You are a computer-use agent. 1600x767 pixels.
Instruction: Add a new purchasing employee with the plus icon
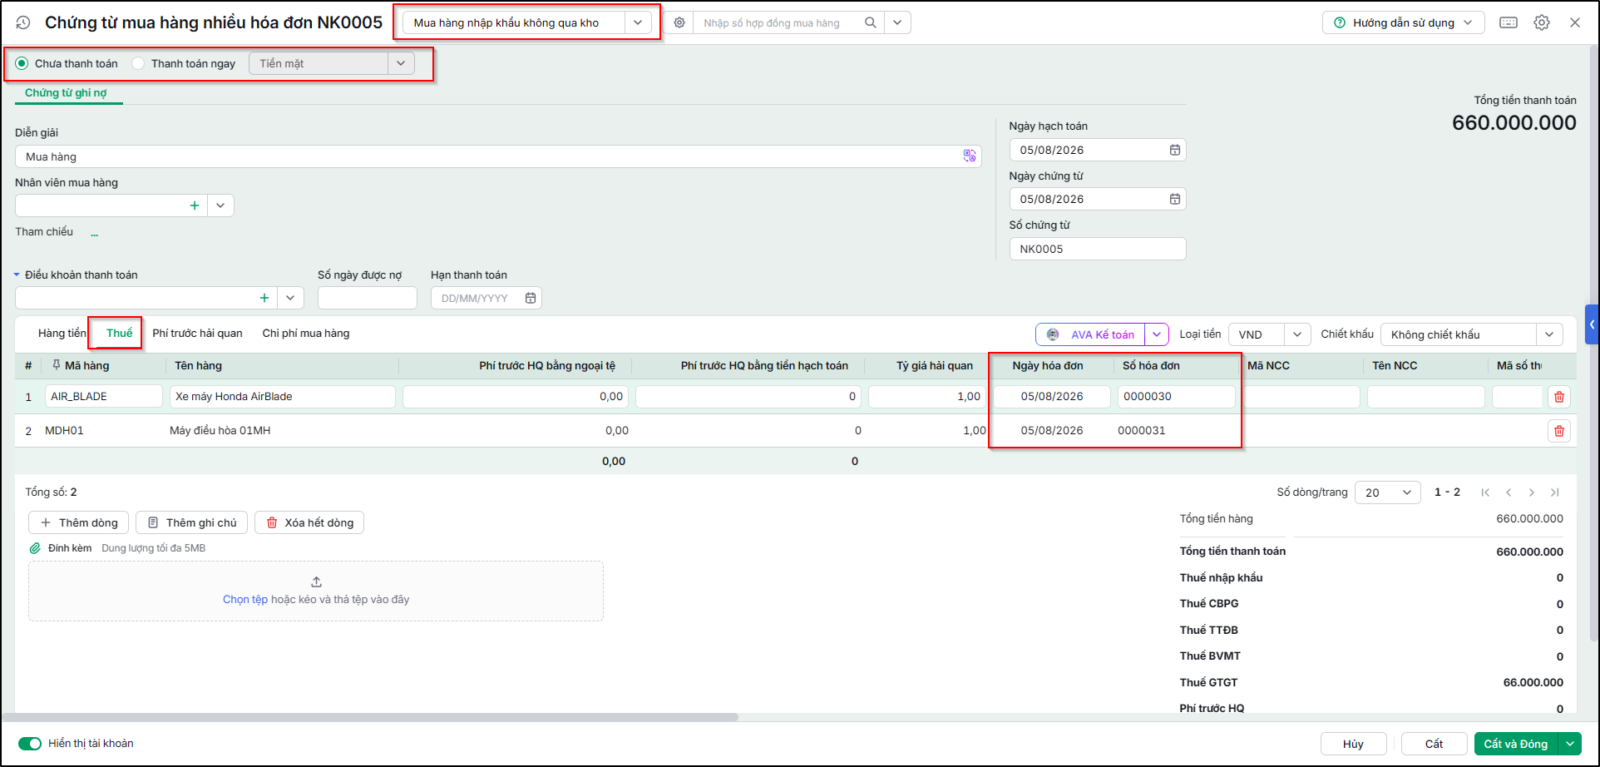[x=194, y=205]
